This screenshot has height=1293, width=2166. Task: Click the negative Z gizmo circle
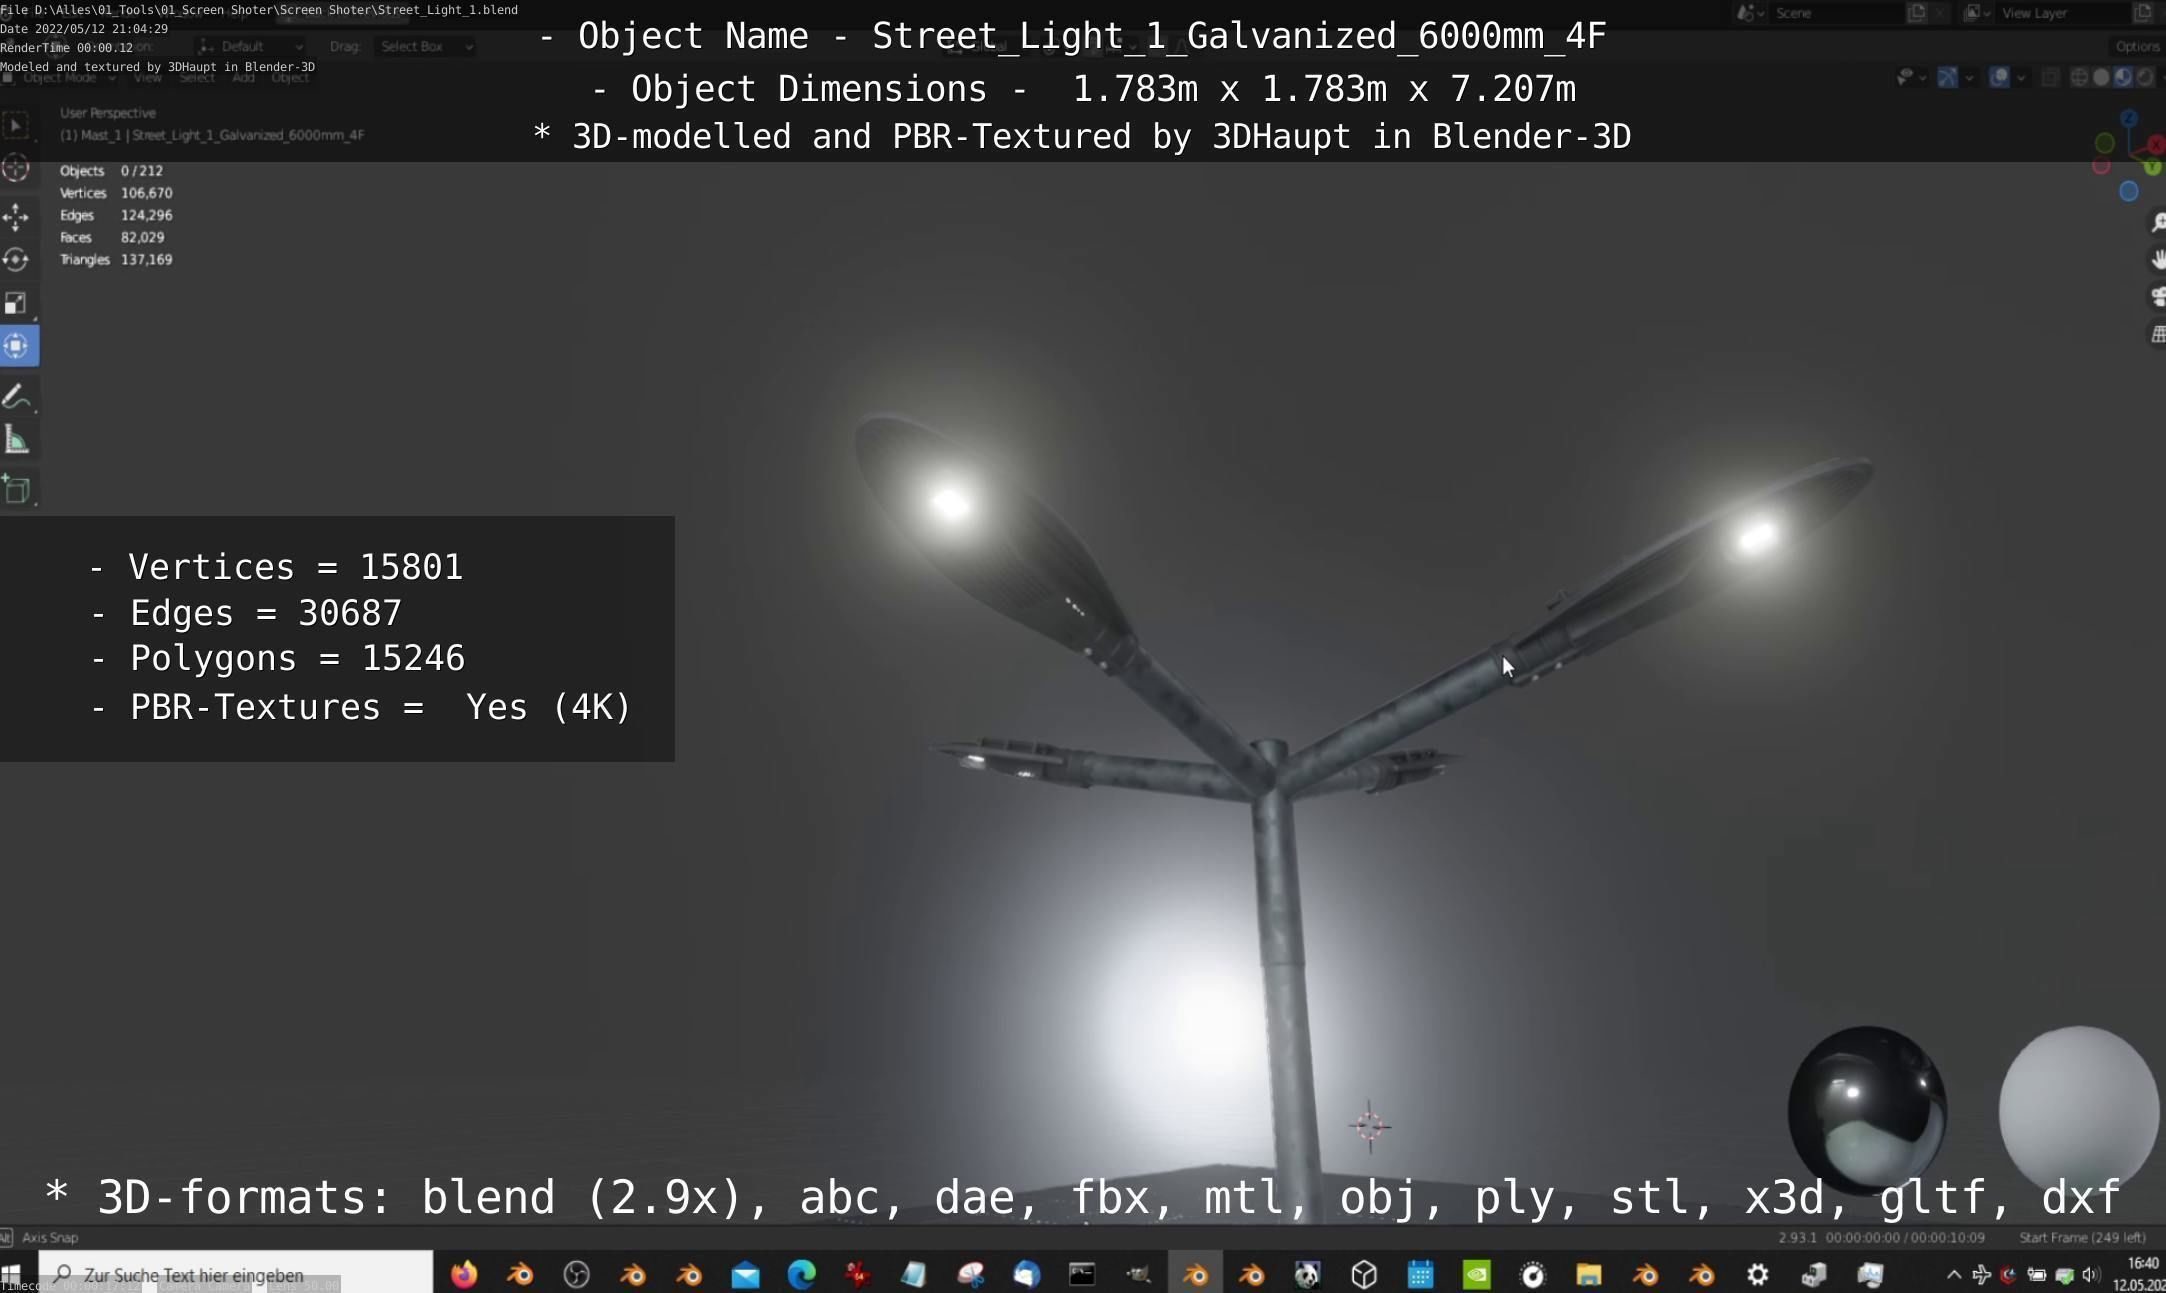coord(2128,191)
